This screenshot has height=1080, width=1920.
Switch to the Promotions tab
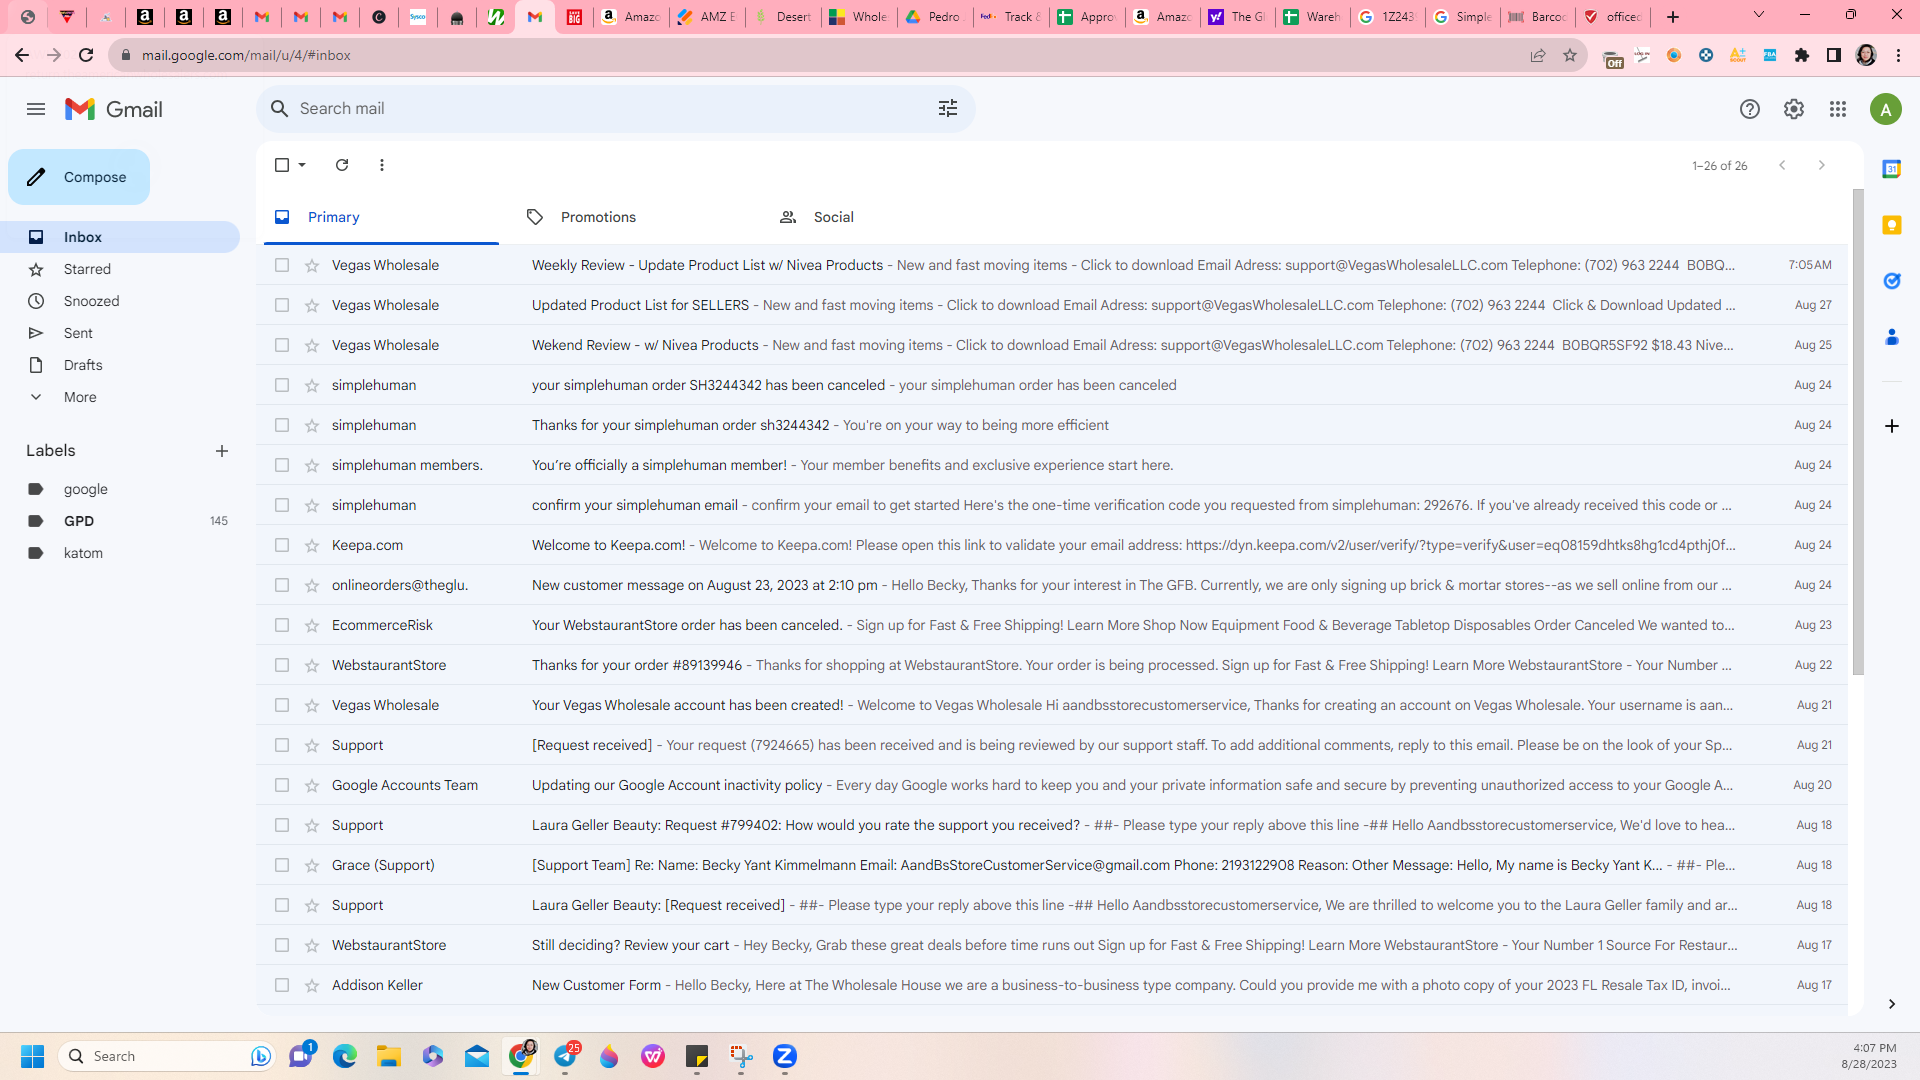click(634, 217)
